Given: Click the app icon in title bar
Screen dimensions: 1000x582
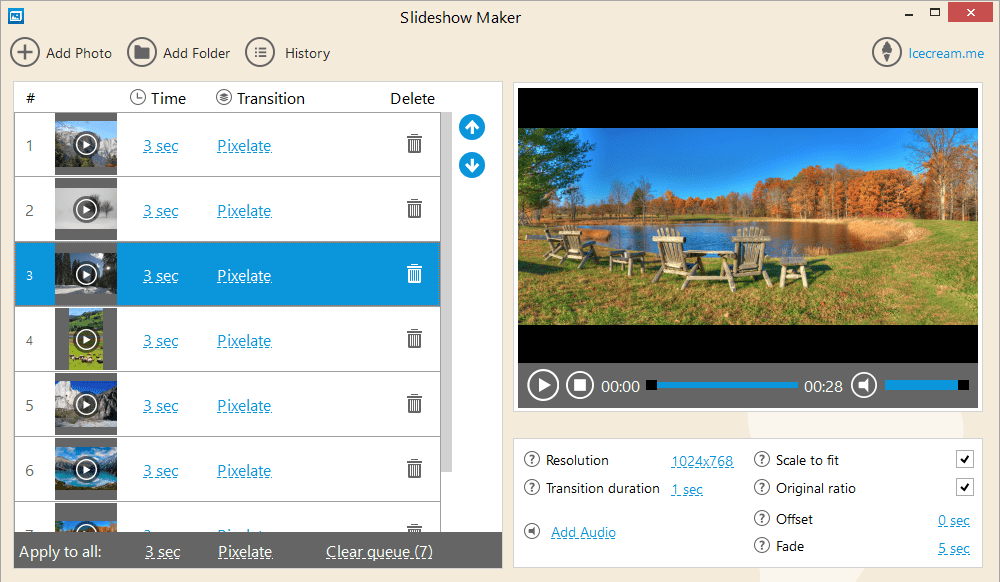Looking at the screenshot, I should 16,16.
